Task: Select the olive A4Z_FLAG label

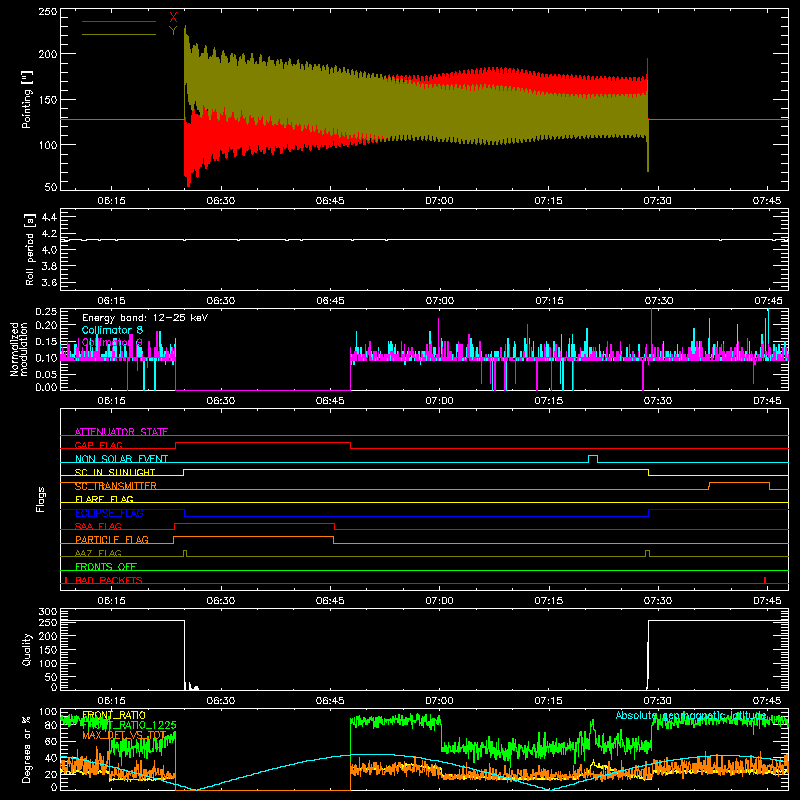Action: (98, 554)
